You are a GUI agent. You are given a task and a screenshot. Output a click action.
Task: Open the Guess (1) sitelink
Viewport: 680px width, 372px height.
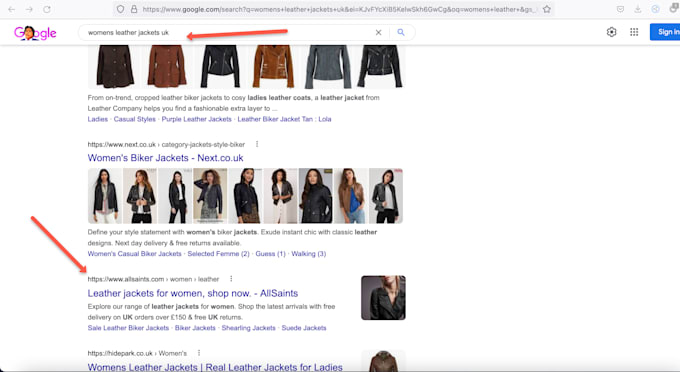pyautogui.click(x=270, y=254)
